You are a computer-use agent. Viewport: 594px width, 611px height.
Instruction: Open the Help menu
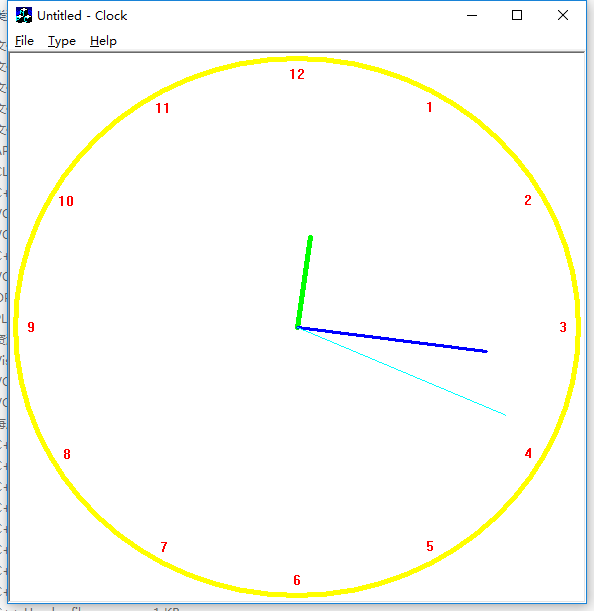pyautogui.click(x=103, y=41)
